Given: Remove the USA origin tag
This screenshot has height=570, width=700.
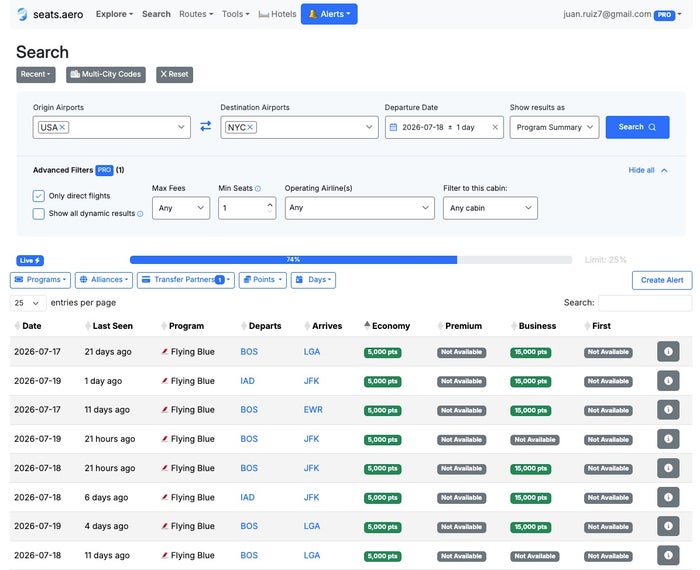Looking at the screenshot, I should click(x=62, y=127).
